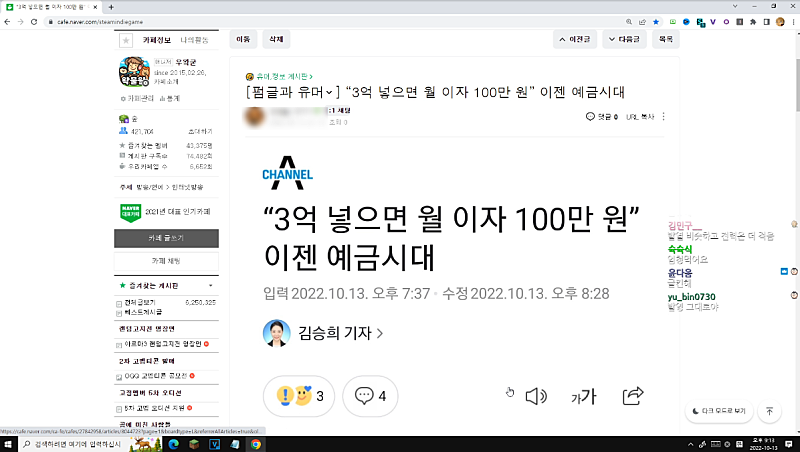The image size is (800, 452).
Task: Click the Channel A logo
Action: coord(287,173)
